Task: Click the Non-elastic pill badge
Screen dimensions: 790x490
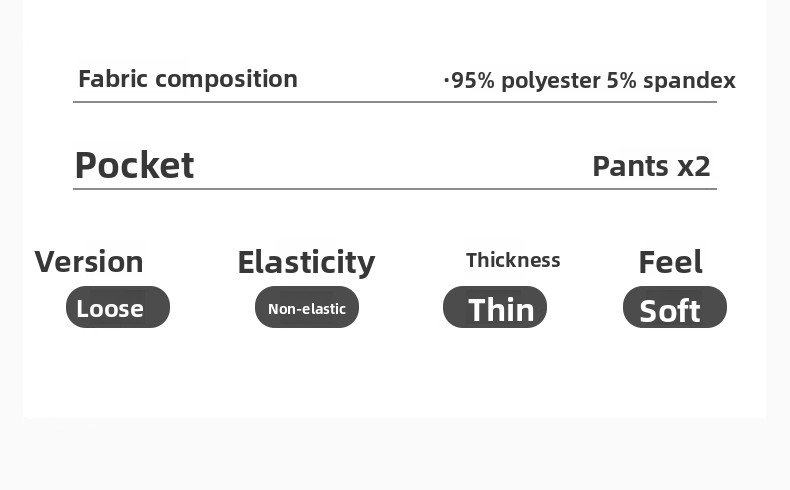Action: coord(307,307)
